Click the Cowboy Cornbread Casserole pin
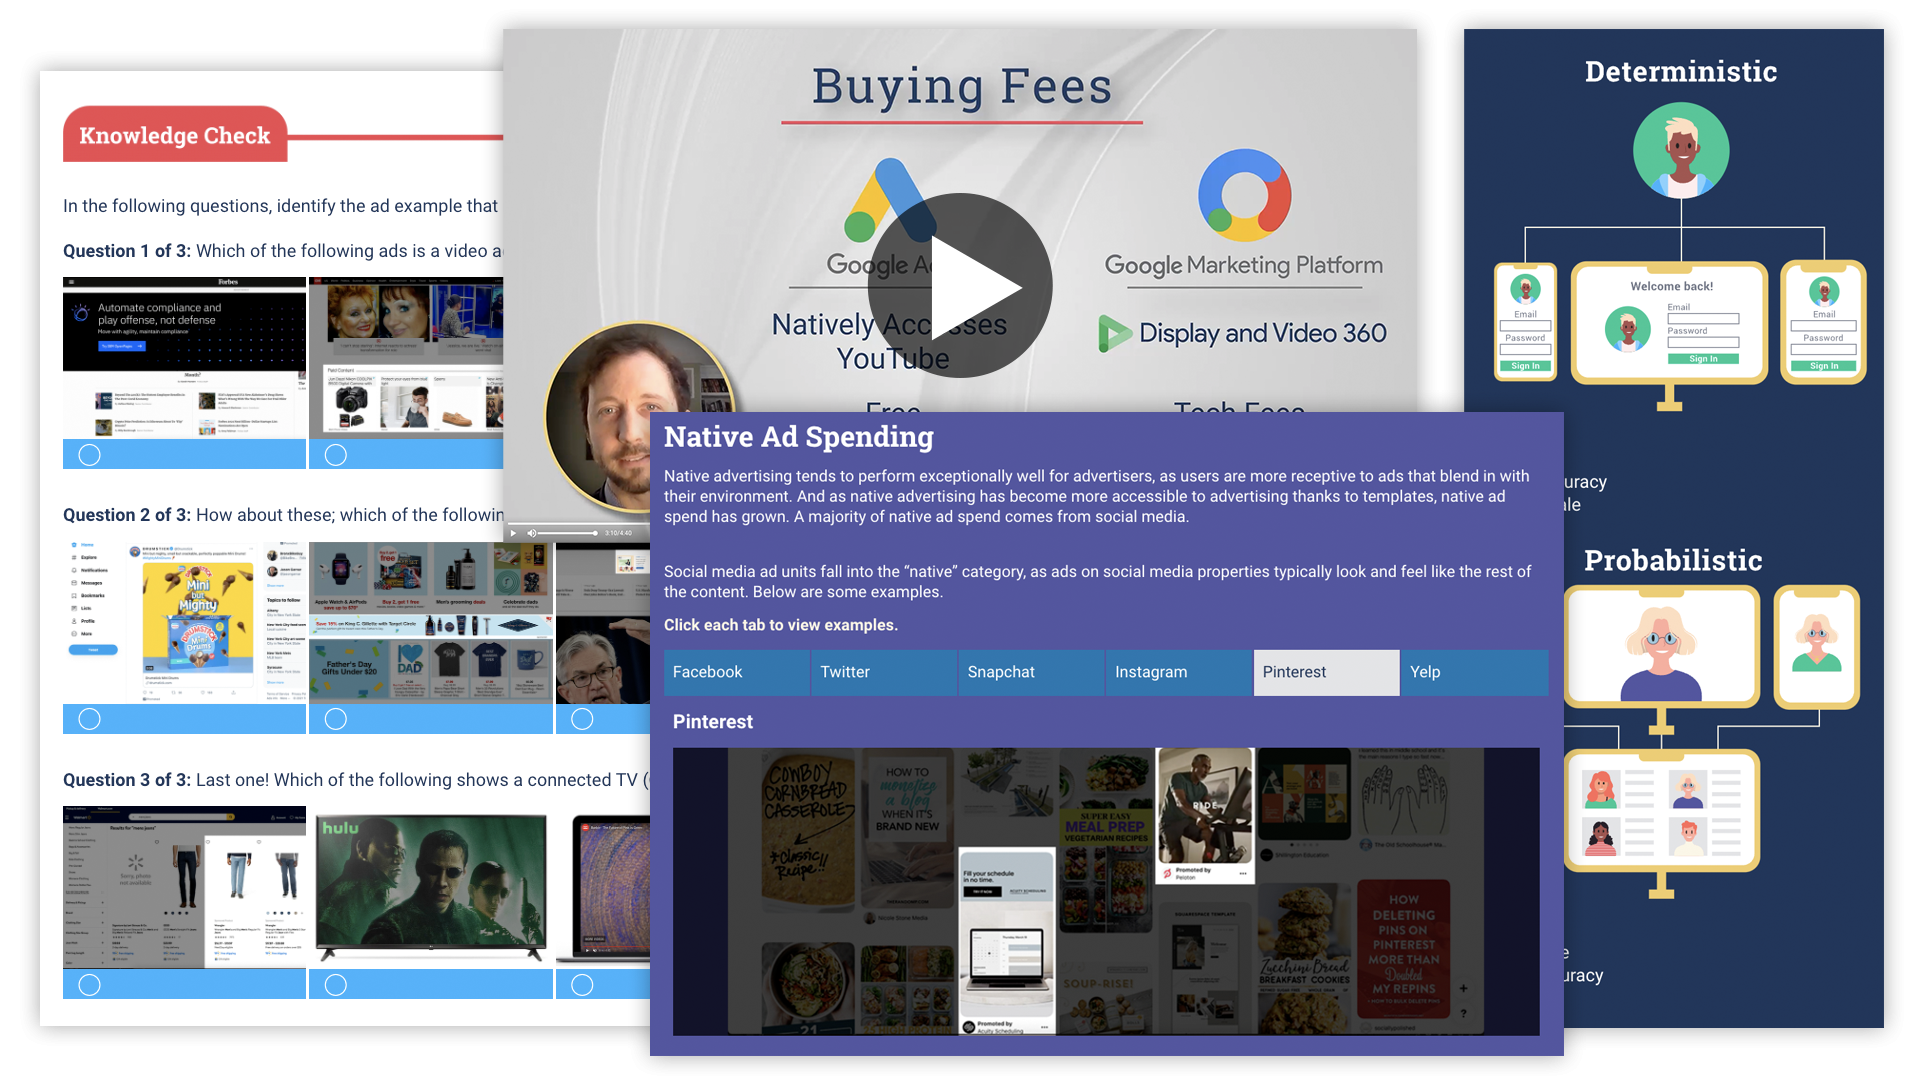 click(807, 830)
